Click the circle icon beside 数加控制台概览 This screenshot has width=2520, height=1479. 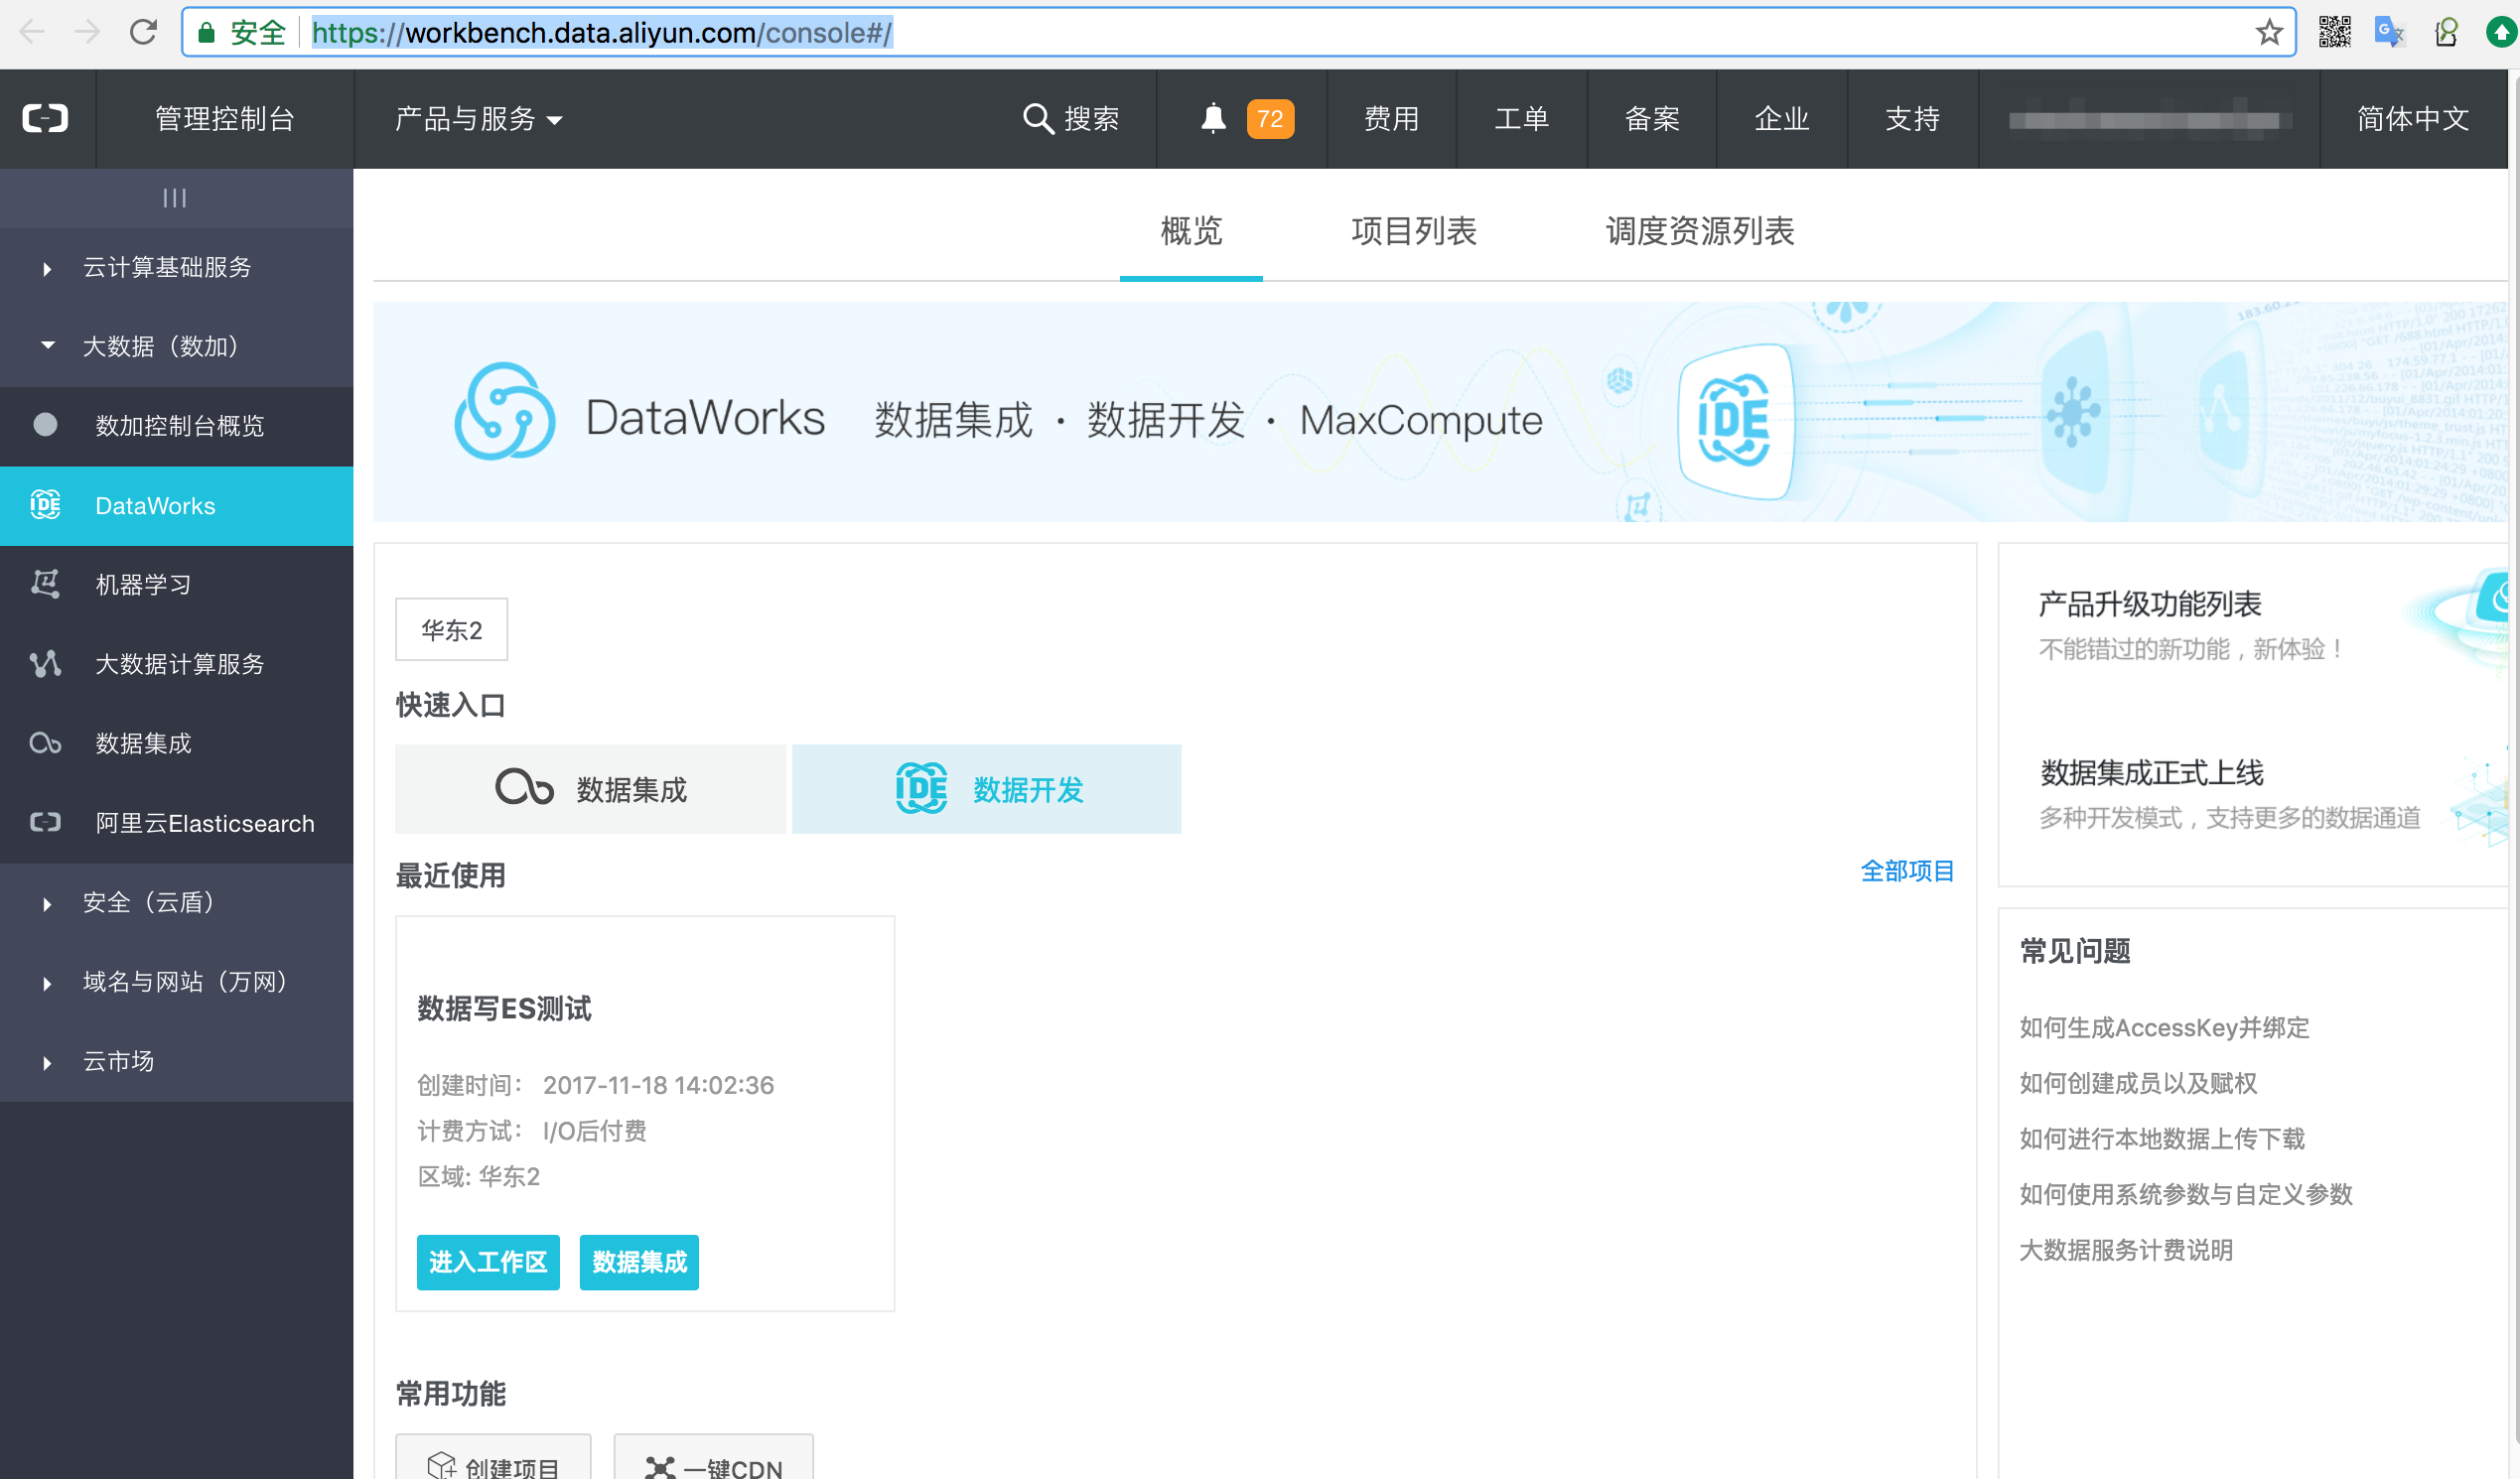(x=45, y=425)
